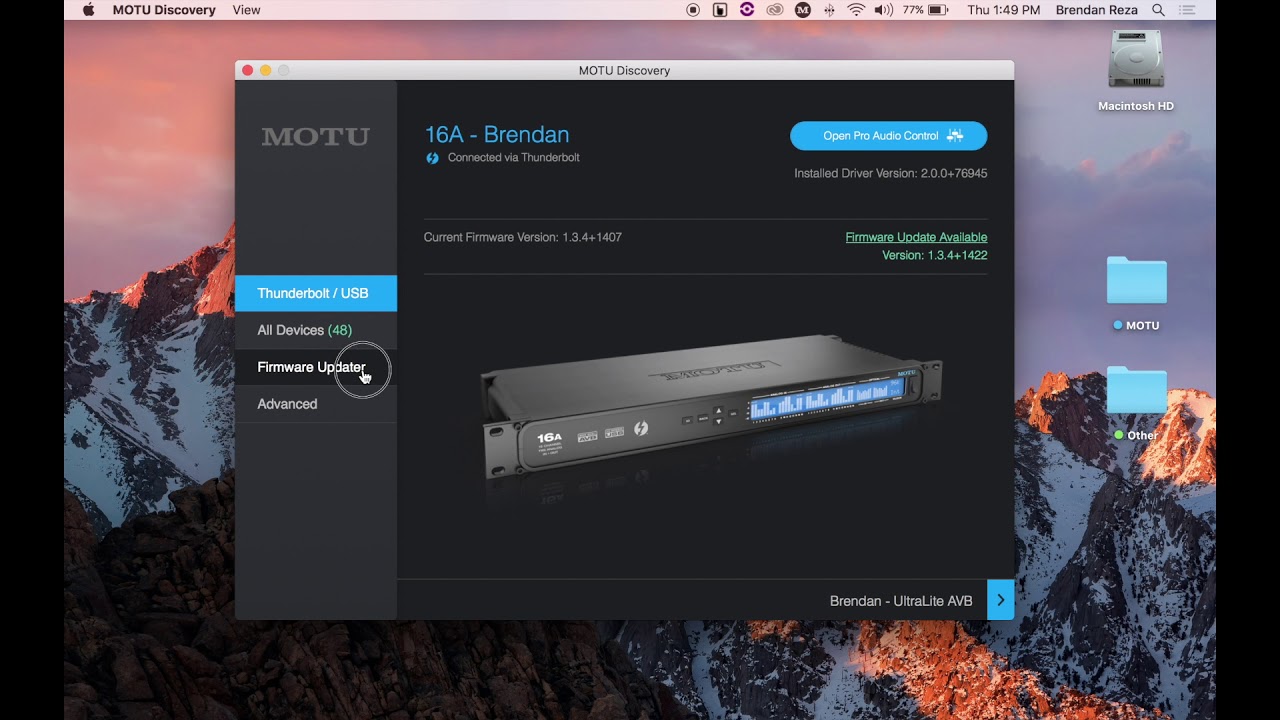Open the Wi-Fi status menu
The image size is (1280, 720).
tap(856, 10)
